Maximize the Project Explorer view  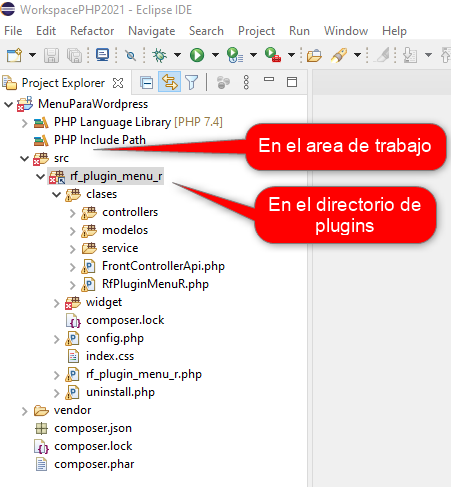[x=292, y=82]
